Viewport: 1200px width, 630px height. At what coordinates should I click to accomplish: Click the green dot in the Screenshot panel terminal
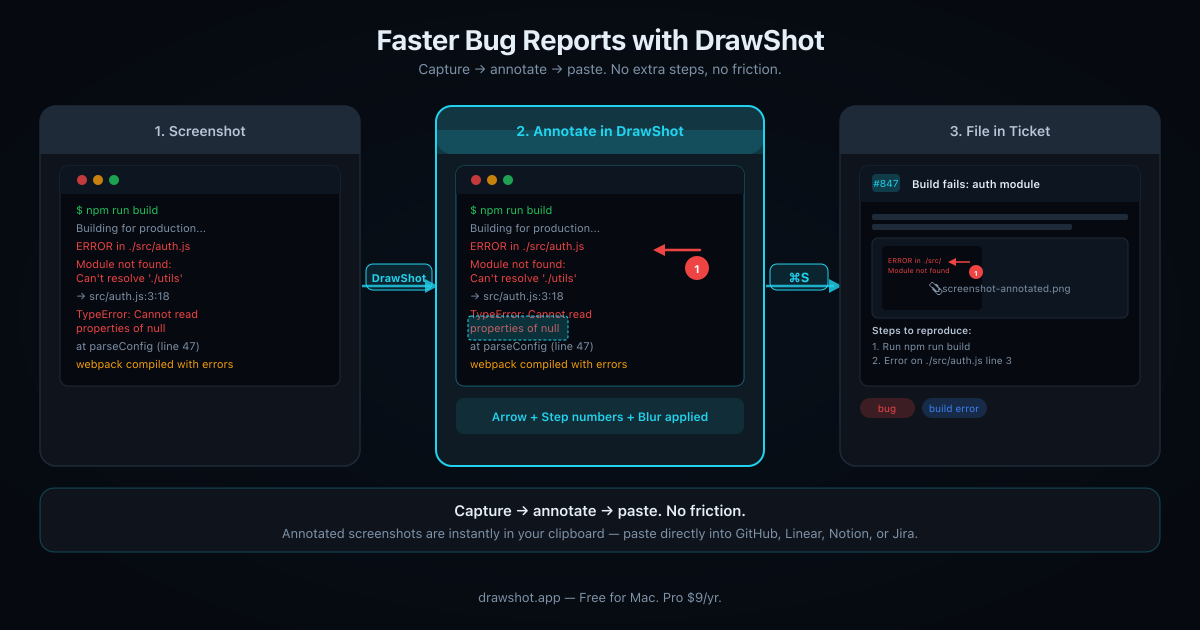click(x=114, y=180)
